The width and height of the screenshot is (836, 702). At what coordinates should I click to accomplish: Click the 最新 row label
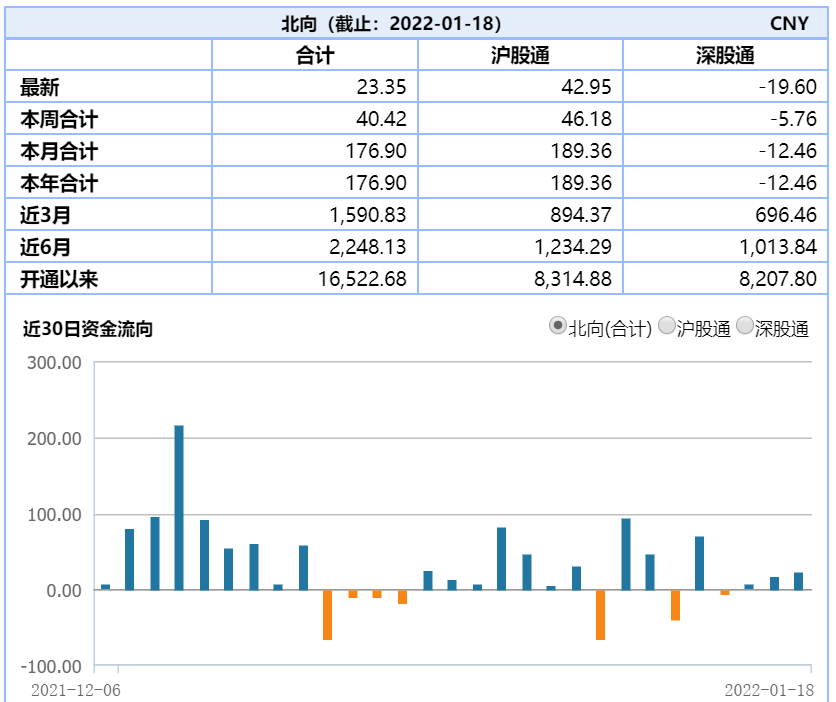pos(39,87)
